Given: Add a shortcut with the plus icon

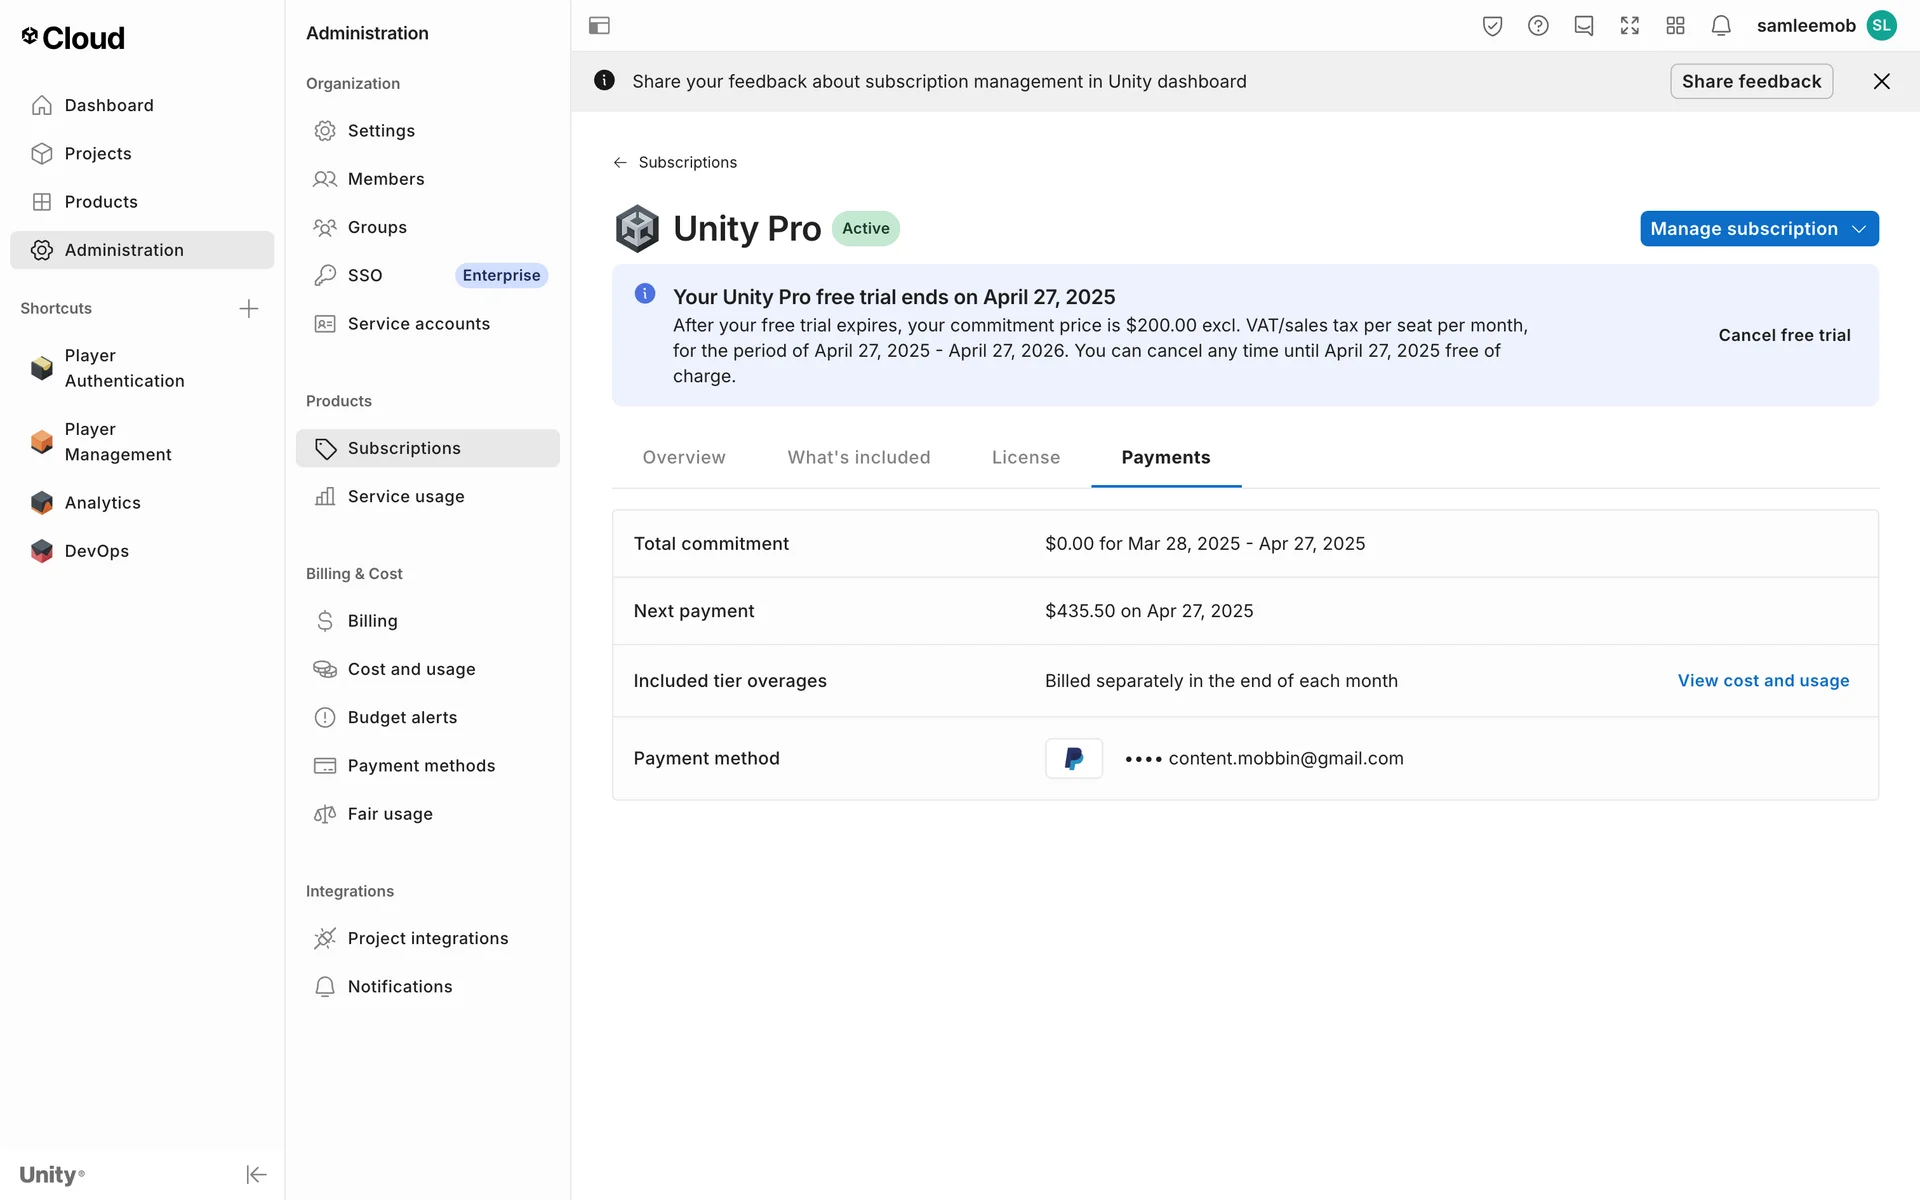Looking at the screenshot, I should coord(249,308).
